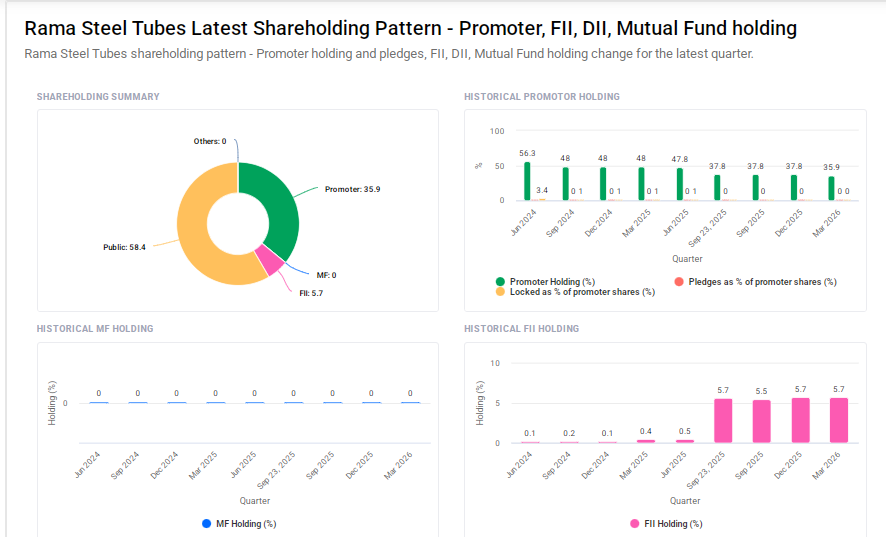Toggle the Locked as % of promoter shares legend item

(575, 292)
